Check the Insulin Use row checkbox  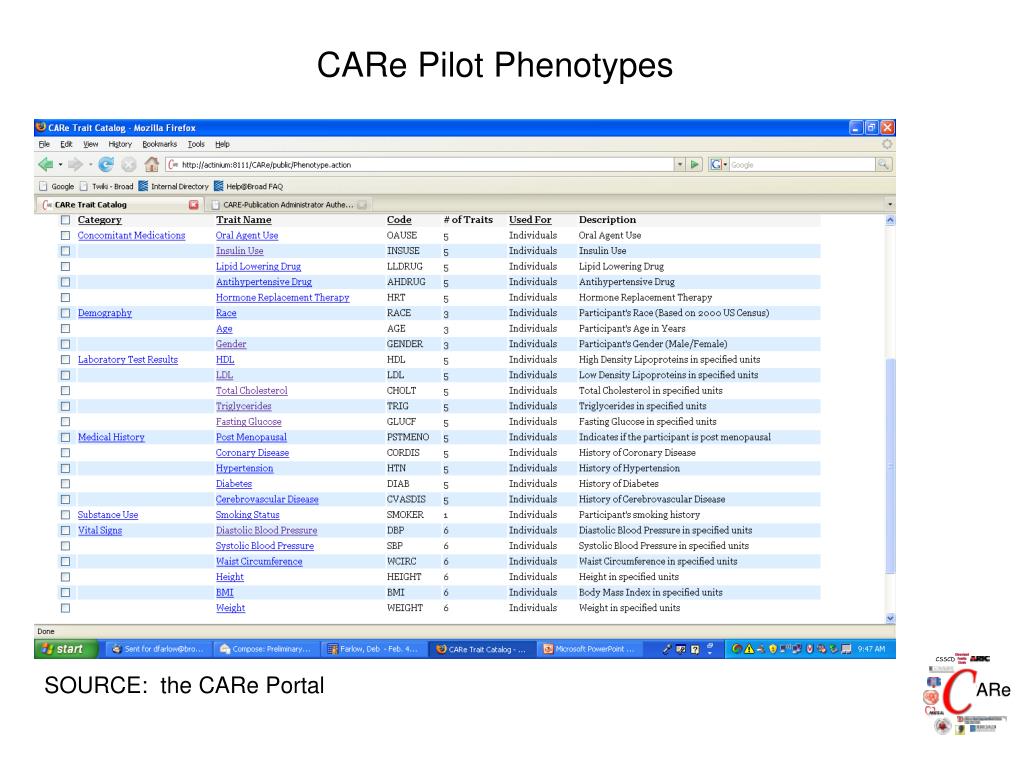[65, 251]
